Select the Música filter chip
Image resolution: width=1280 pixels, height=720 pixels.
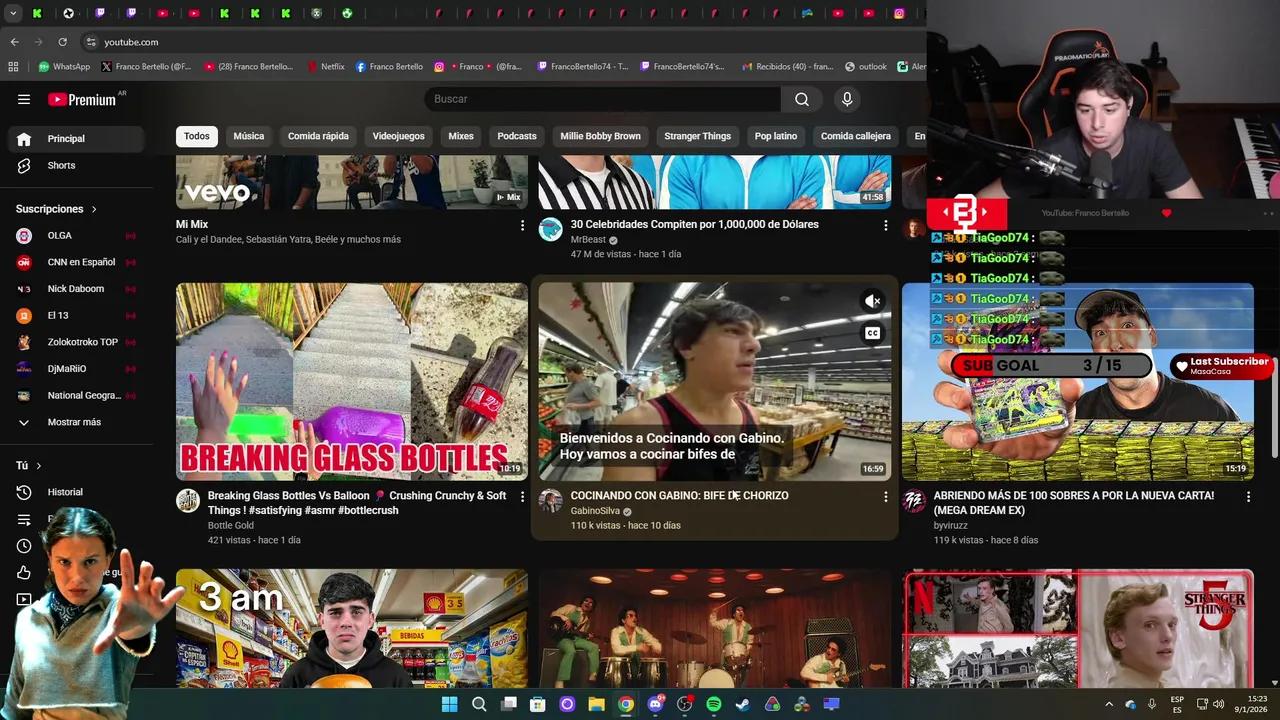(248, 136)
